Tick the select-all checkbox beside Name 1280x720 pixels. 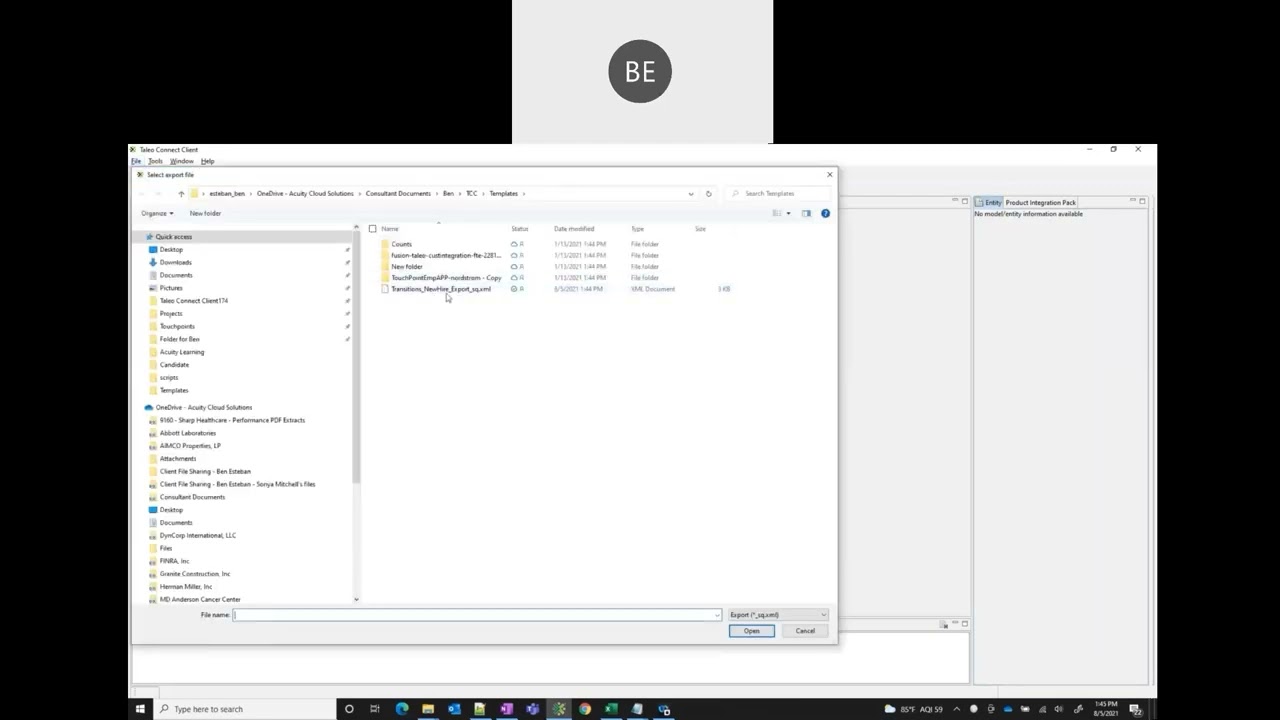[372, 229]
